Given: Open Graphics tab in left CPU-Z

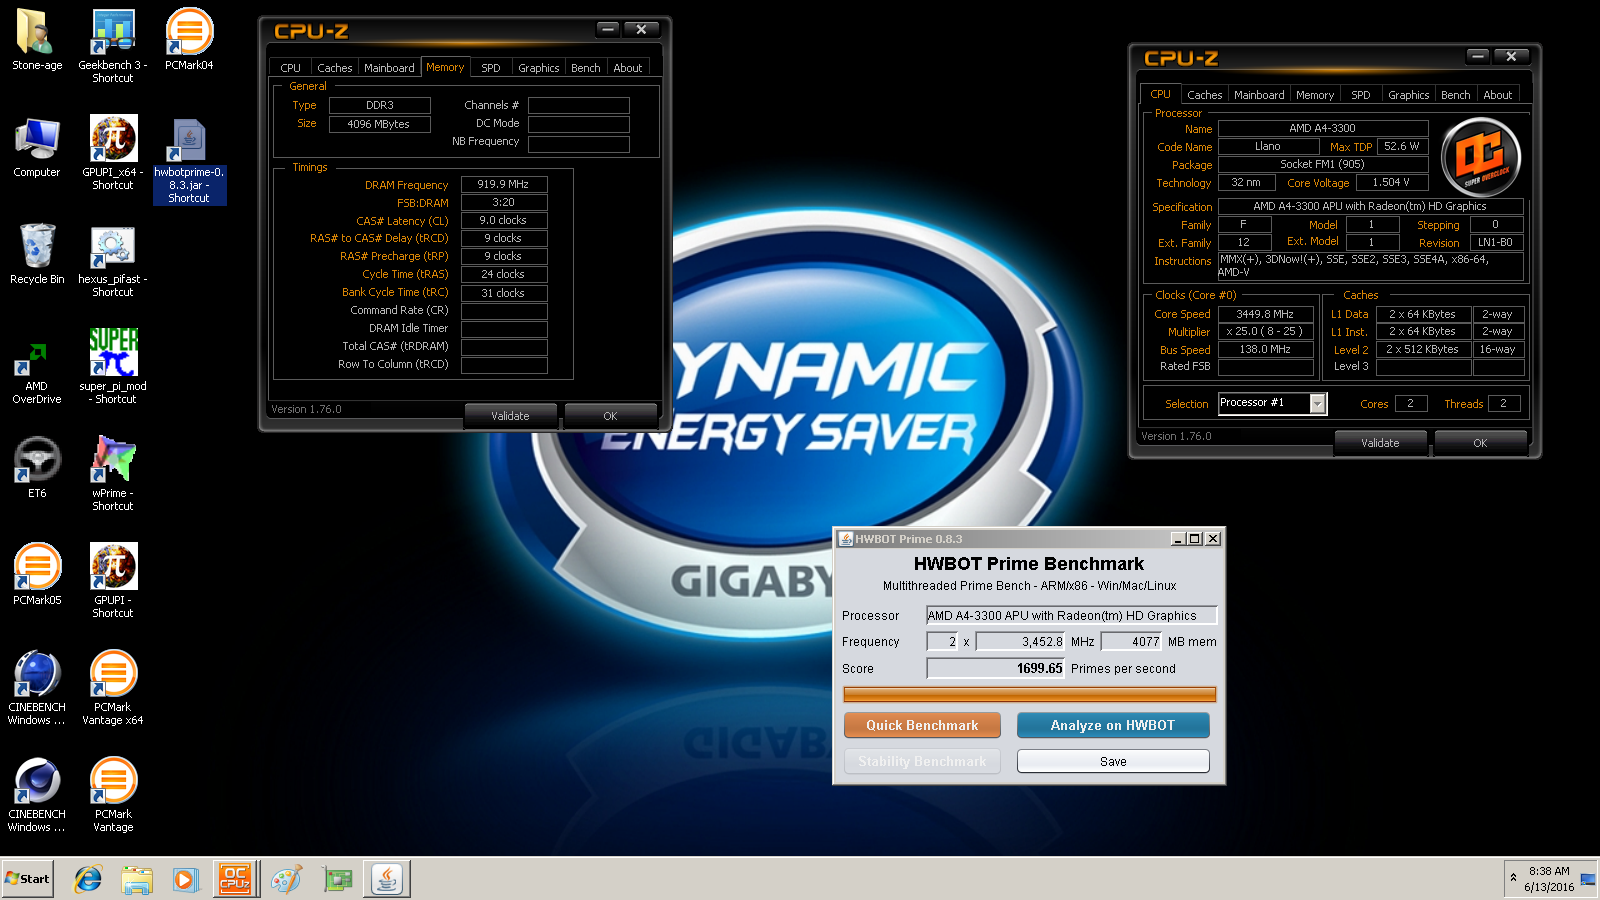Looking at the screenshot, I should click(x=539, y=68).
